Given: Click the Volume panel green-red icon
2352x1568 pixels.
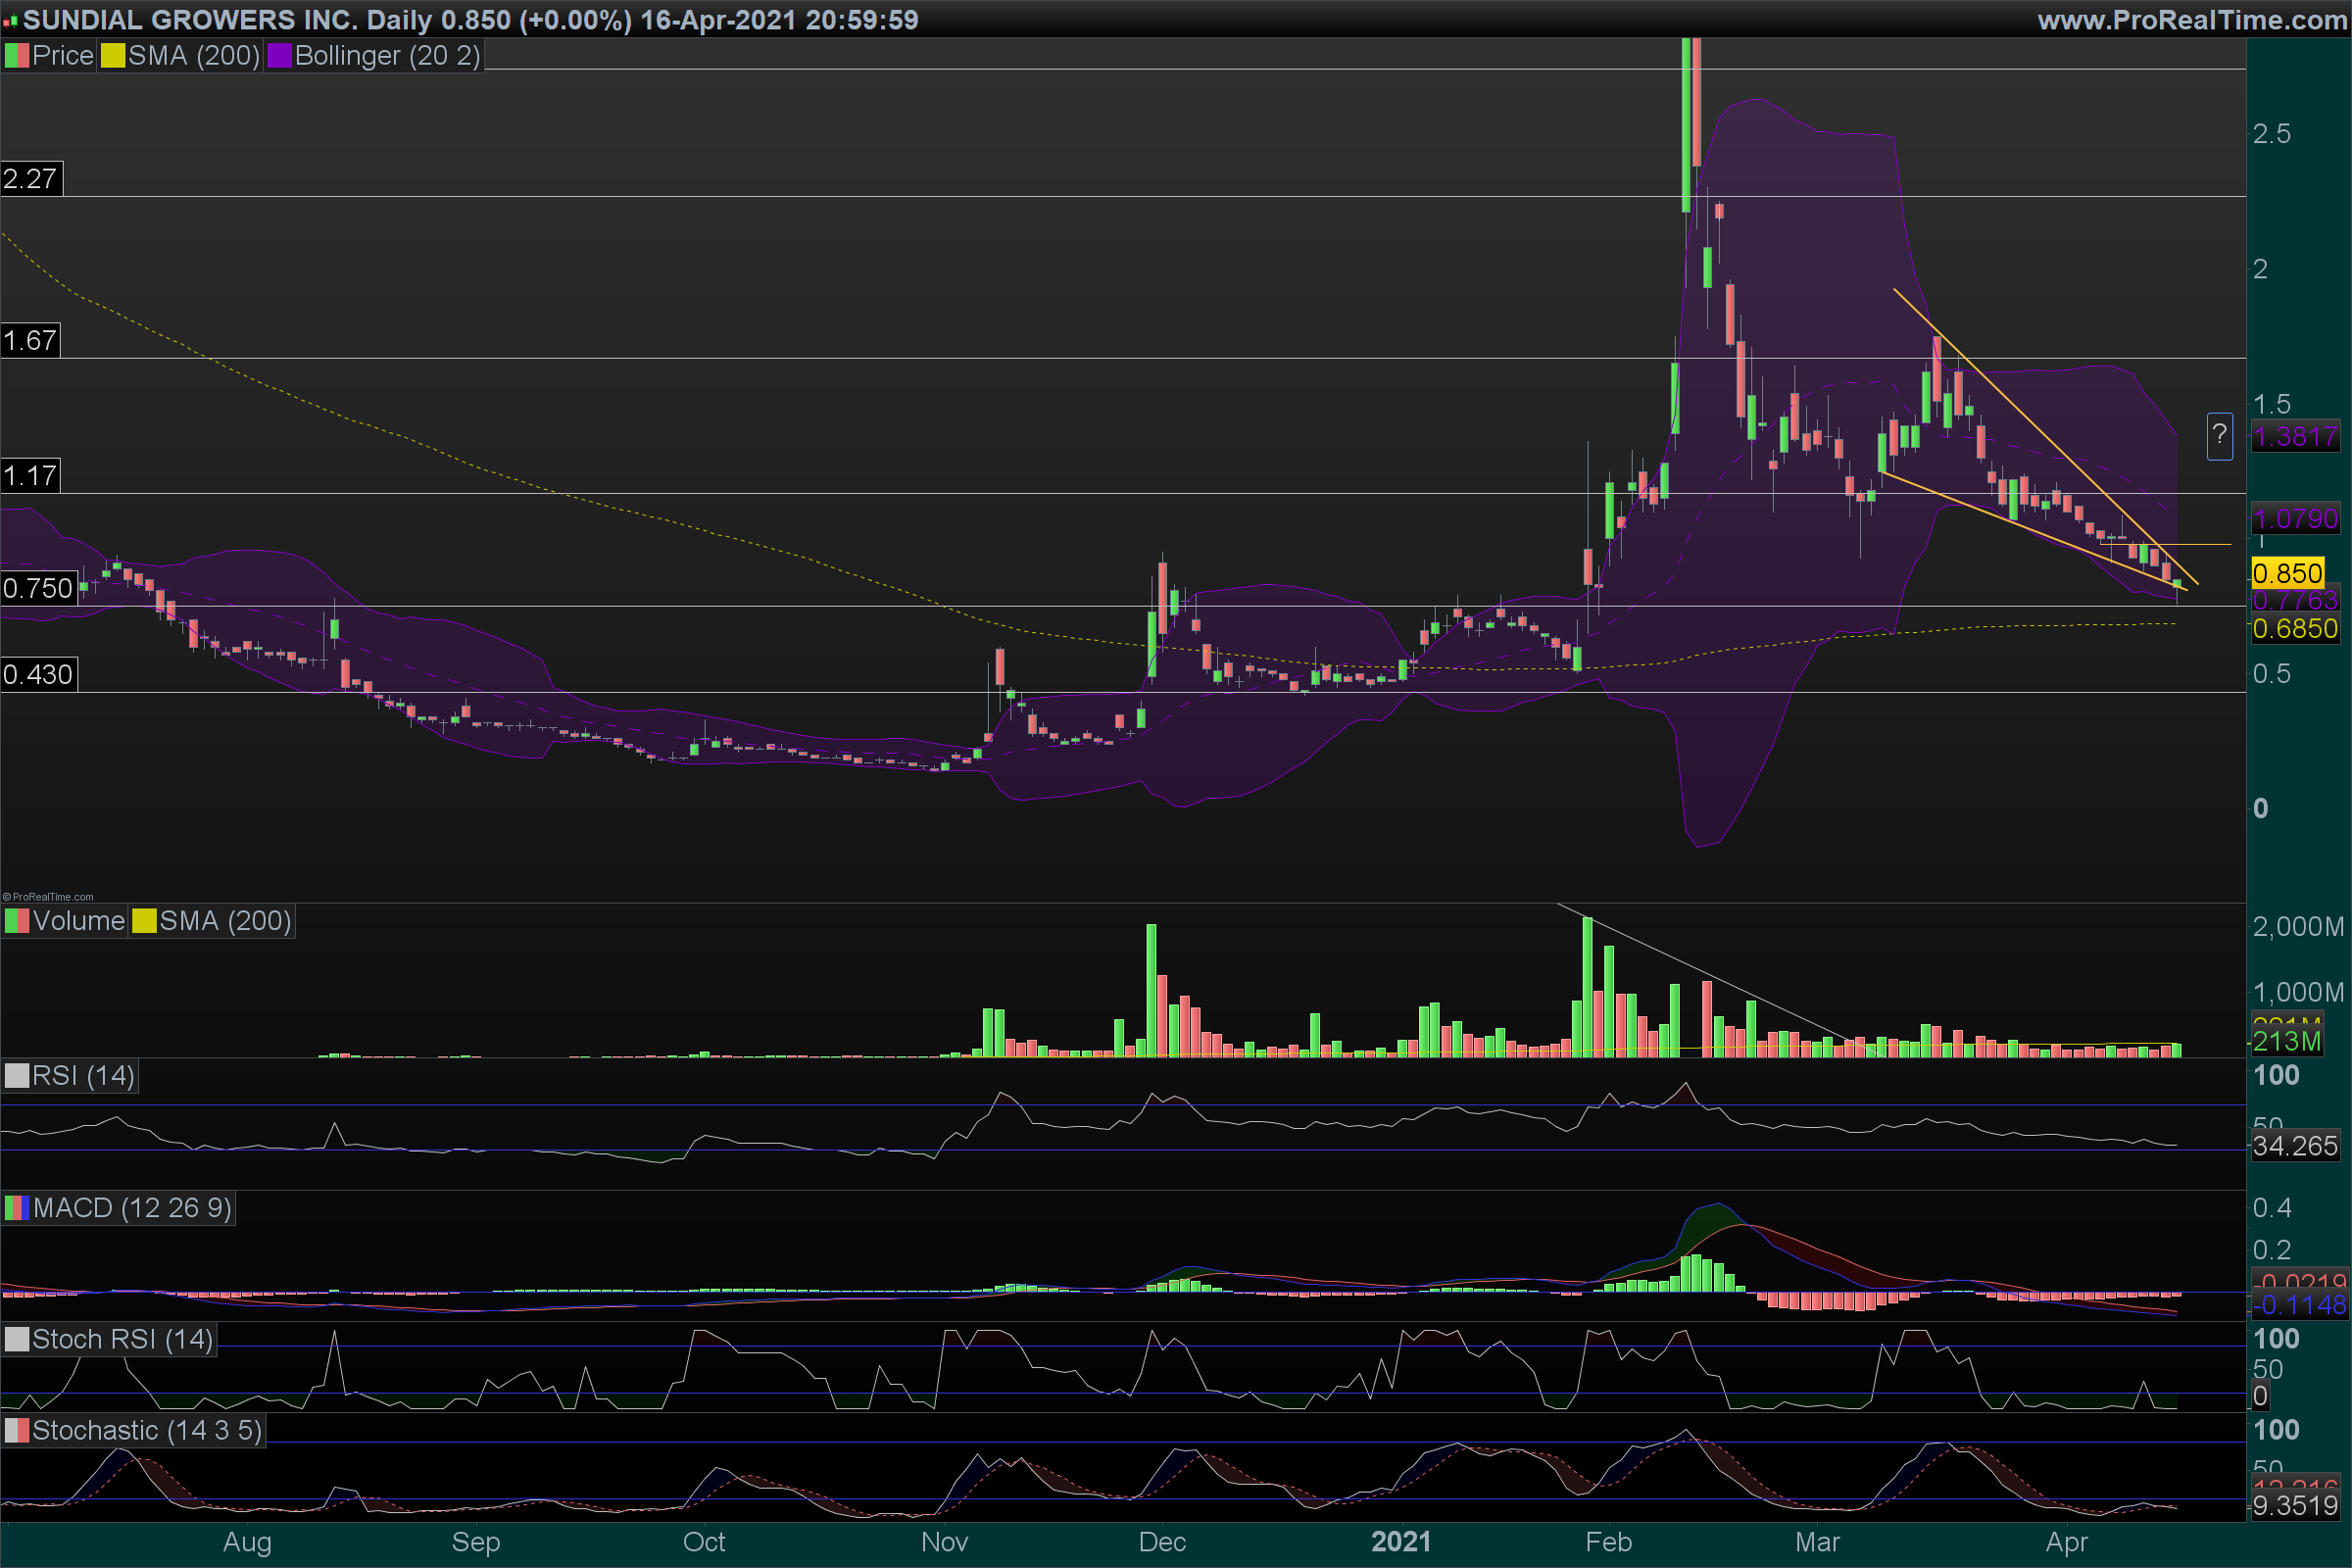Looking at the screenshot, I should pyautogui.click(x=17, y=921).
